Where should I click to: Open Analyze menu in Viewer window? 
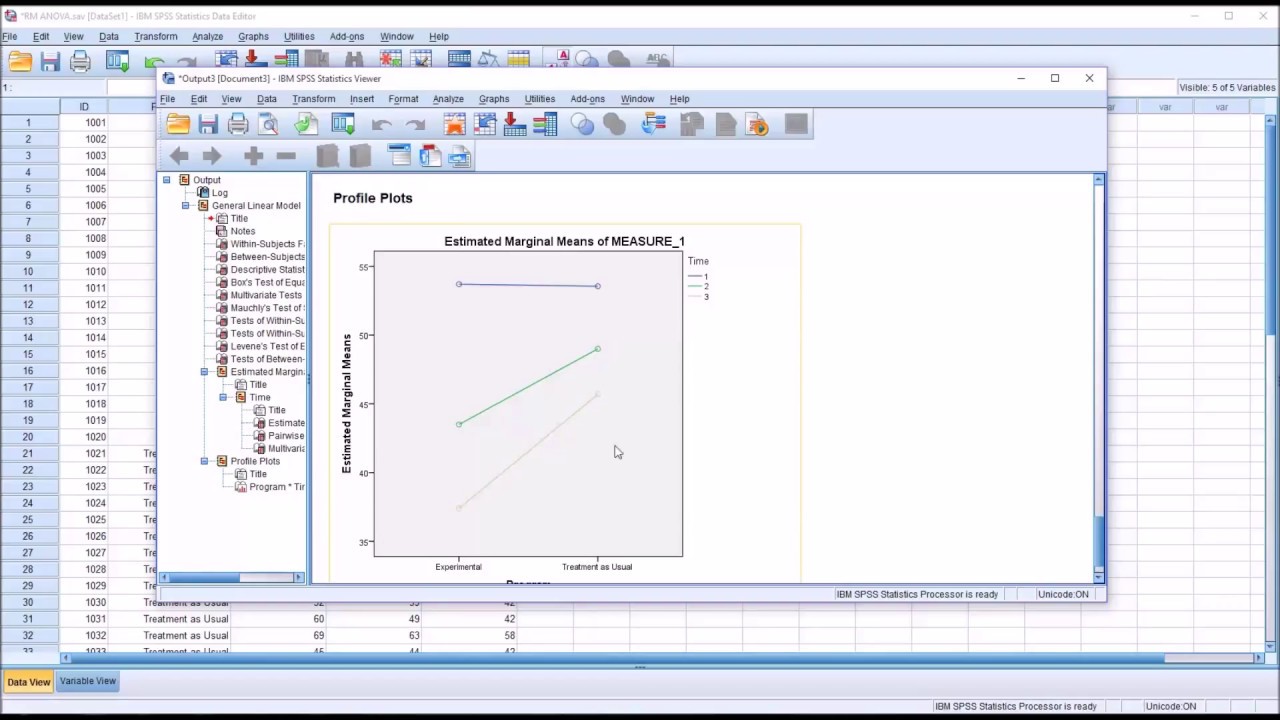448,99
